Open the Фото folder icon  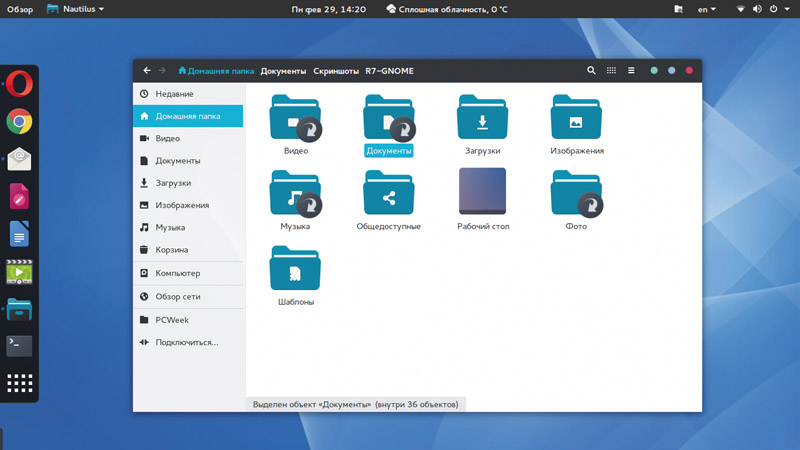(577, 193)
